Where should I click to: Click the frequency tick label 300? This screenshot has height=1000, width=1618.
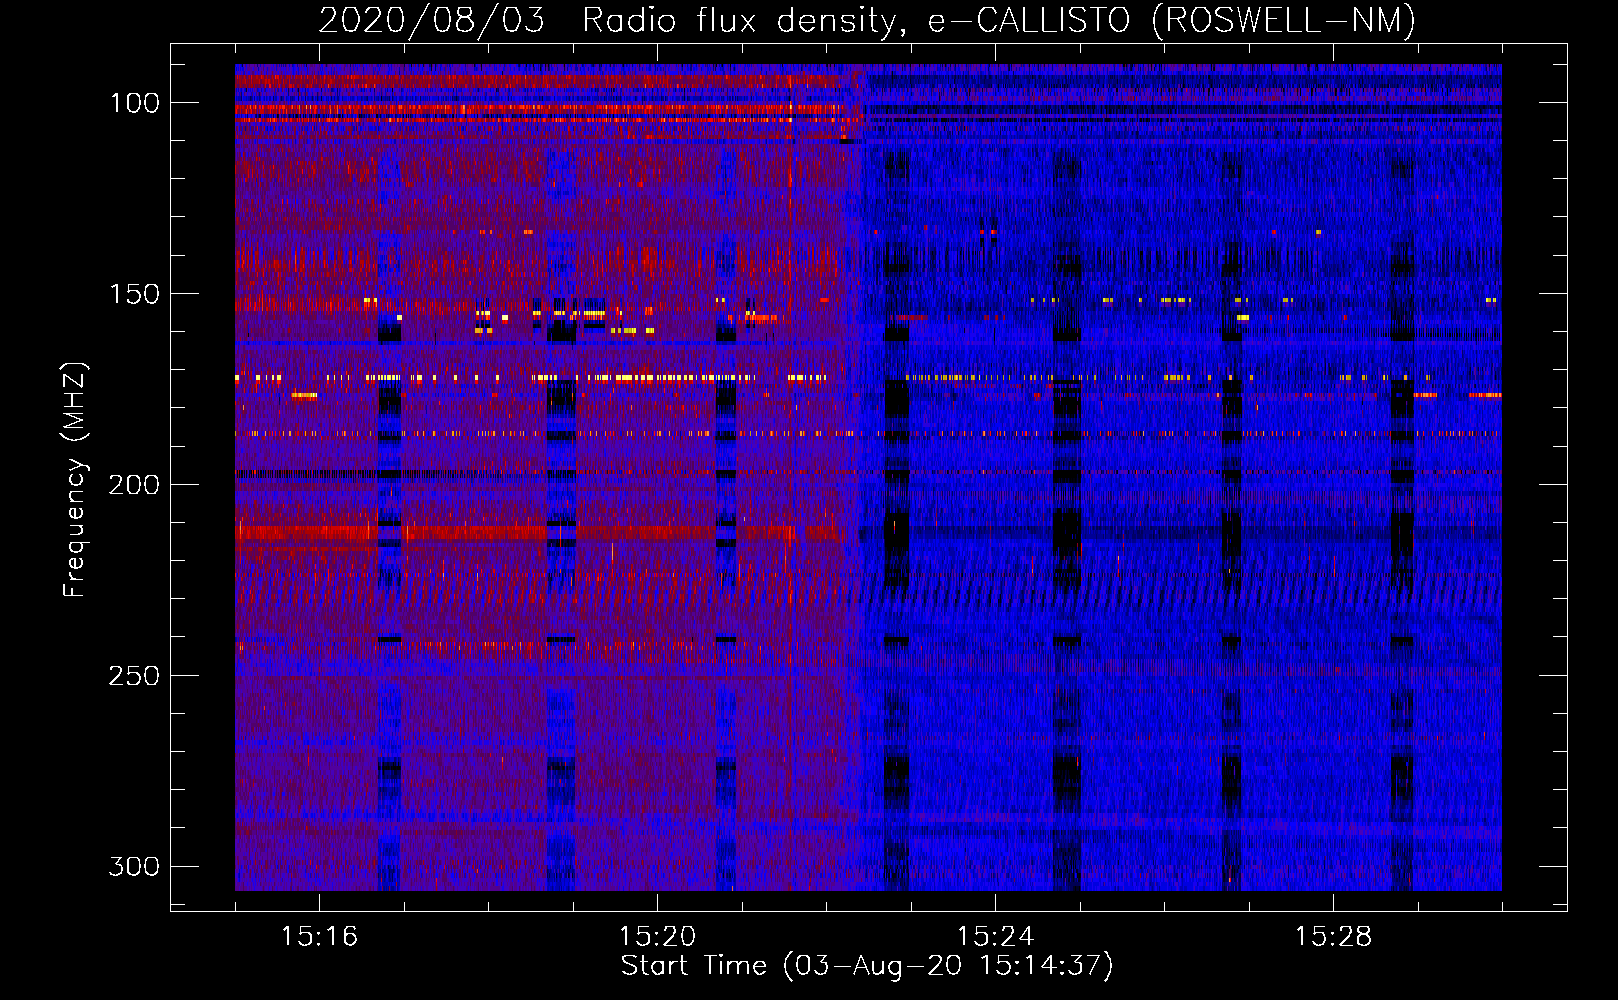click(x=134, y=866)
